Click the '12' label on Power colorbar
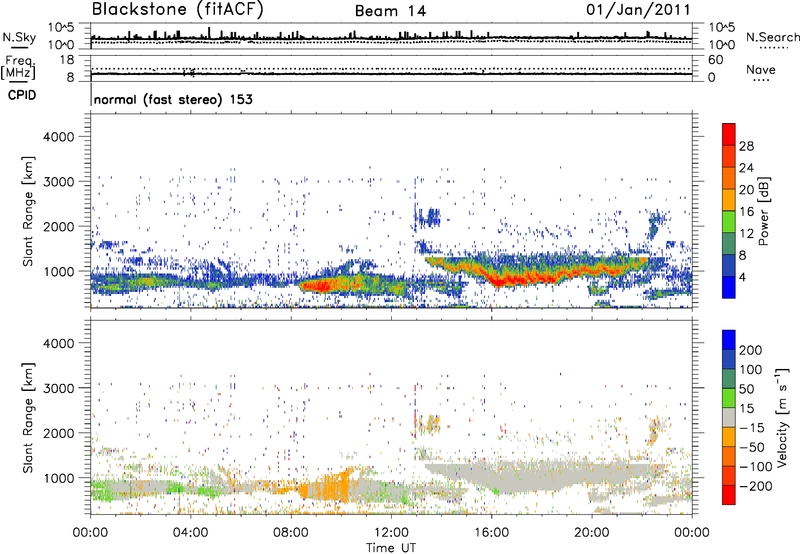 coord(746,234)
